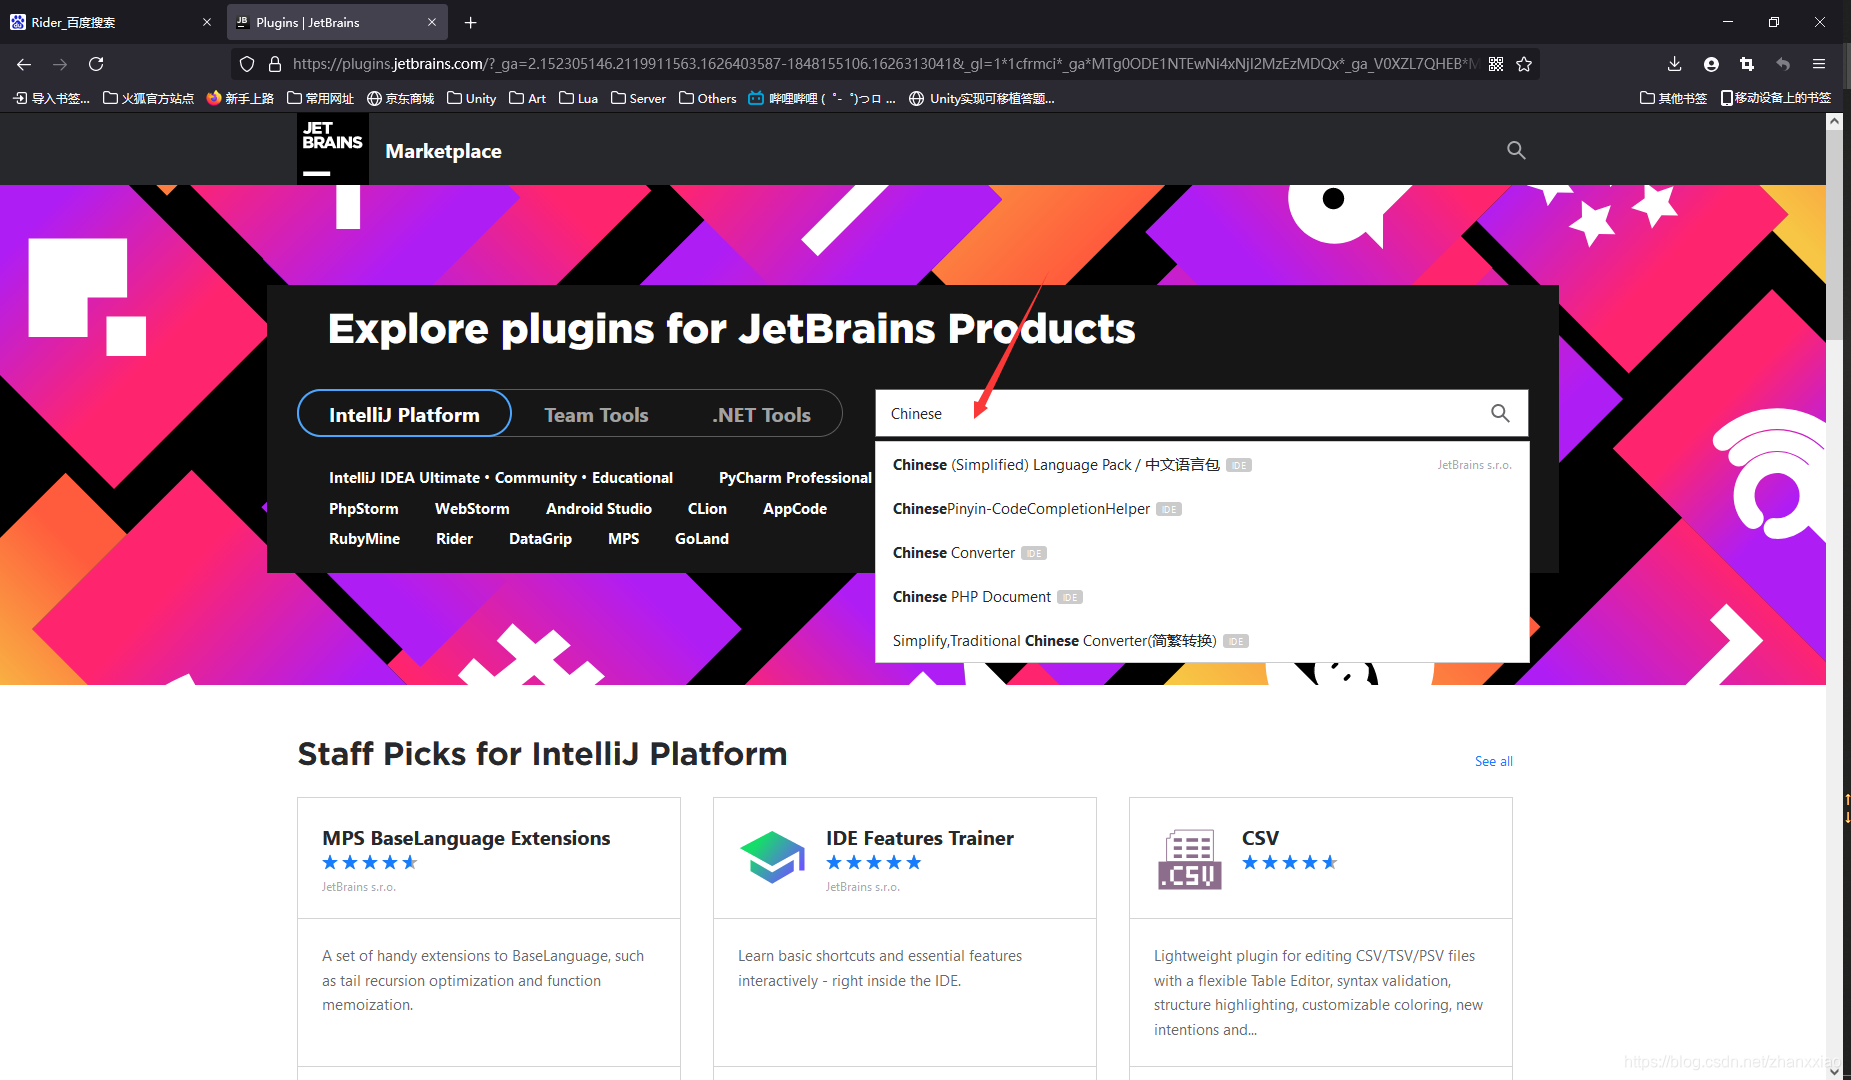Viewport: 1851px width, 1080px height.
Task: Open the JetBrains logo home link
Action: pyautogui.click(x=333, y=149)
